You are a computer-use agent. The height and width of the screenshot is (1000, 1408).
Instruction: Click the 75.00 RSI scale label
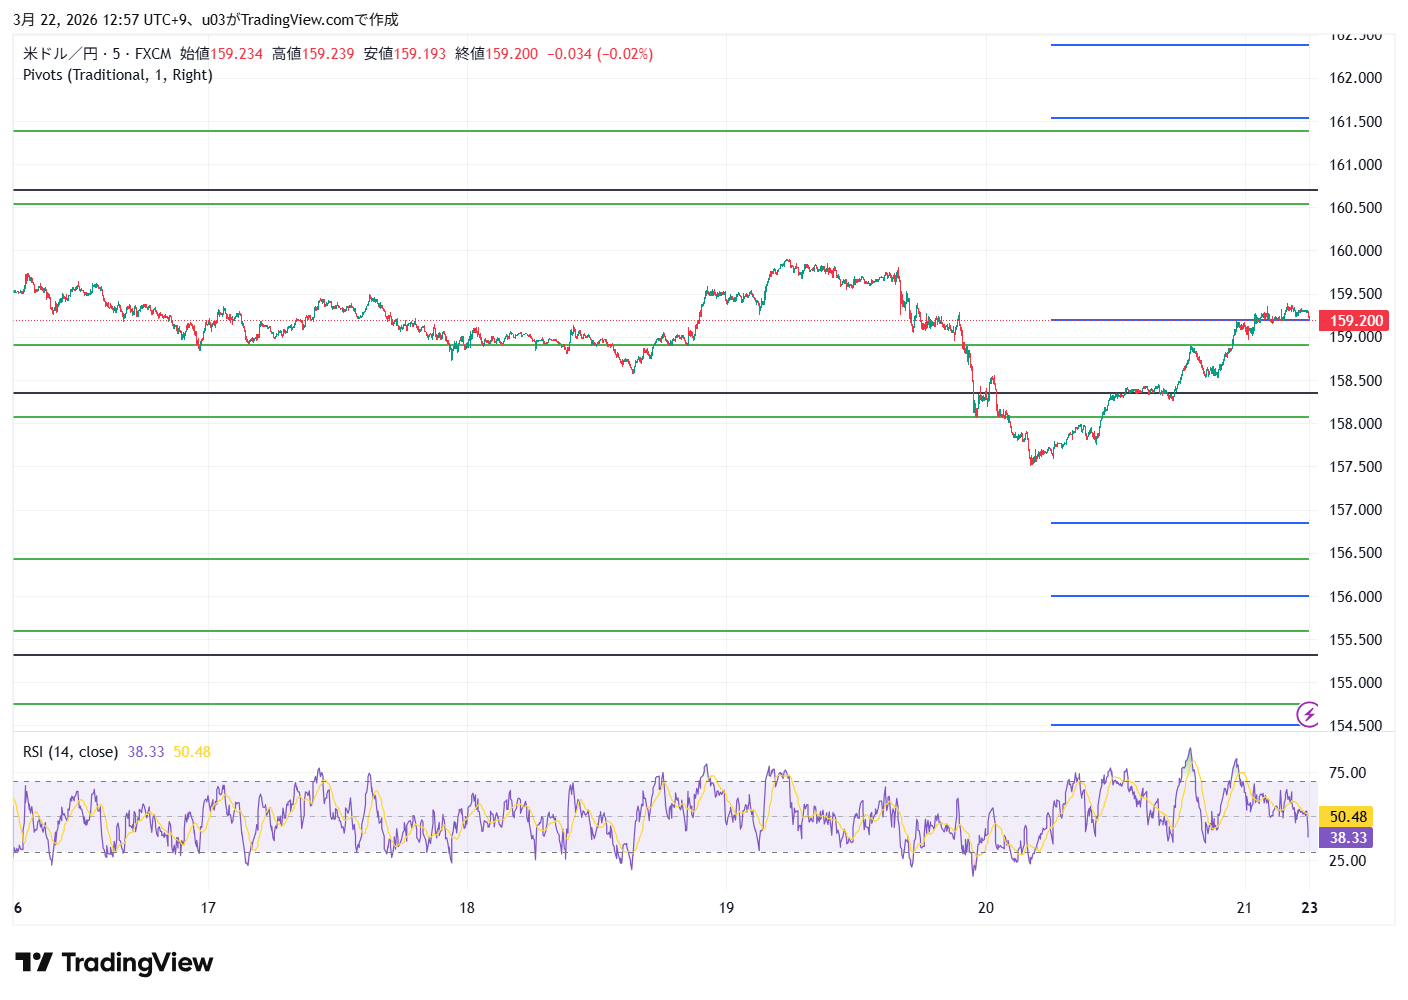(1347, 773)
